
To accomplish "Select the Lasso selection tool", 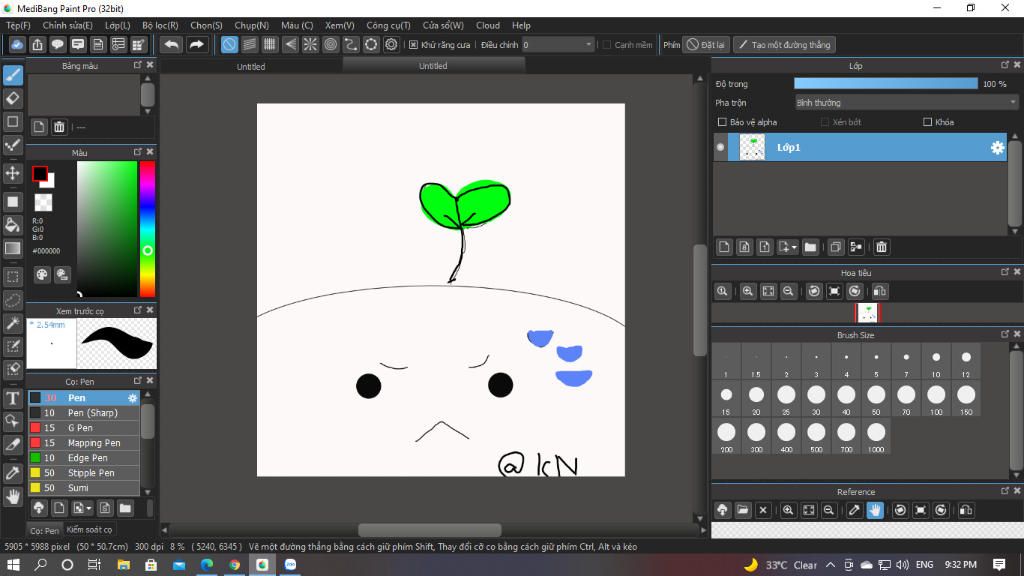I will coord(12,300).
